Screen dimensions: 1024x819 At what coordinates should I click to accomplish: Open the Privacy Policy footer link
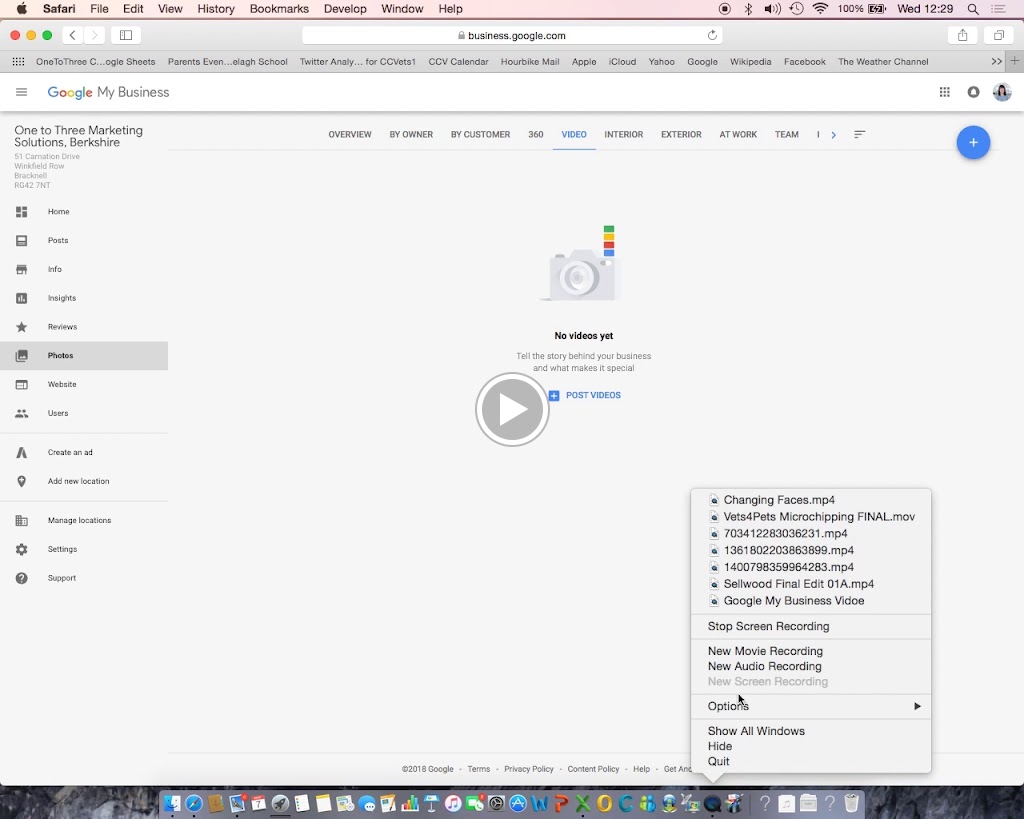click(529, 769)
